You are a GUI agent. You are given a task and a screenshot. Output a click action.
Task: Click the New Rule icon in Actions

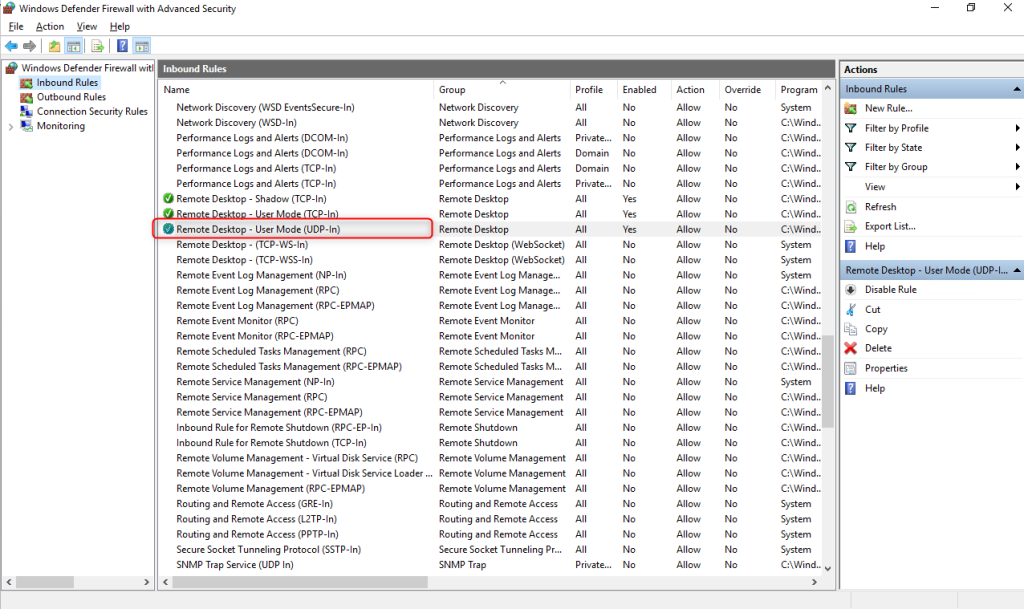(851, 108)
